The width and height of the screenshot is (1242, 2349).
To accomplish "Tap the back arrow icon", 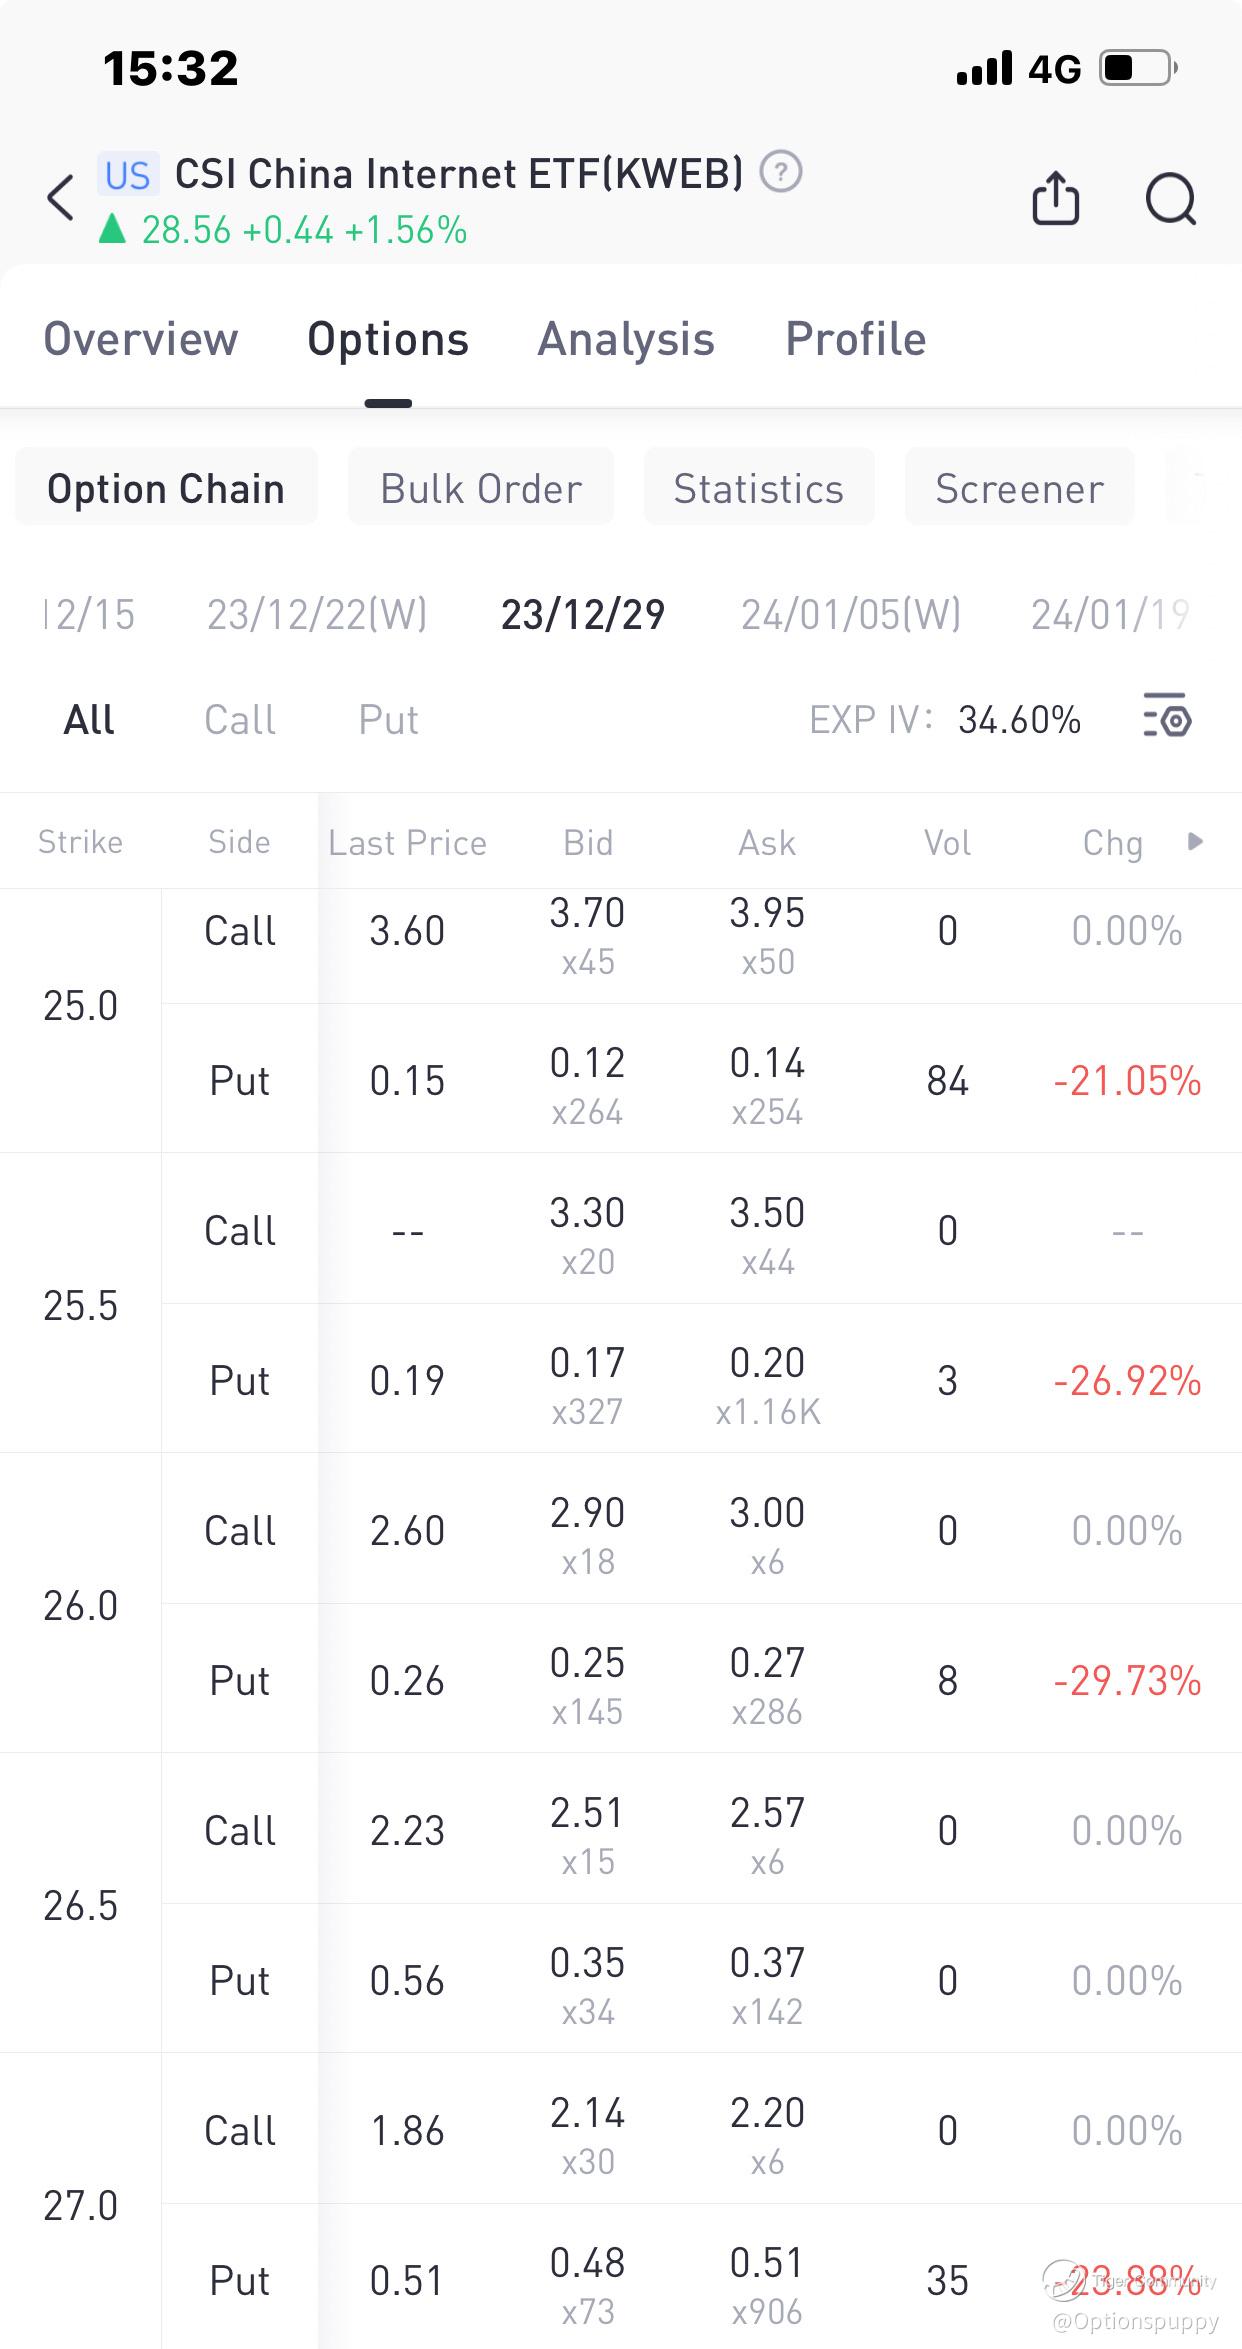I will (x=62, y=197).
